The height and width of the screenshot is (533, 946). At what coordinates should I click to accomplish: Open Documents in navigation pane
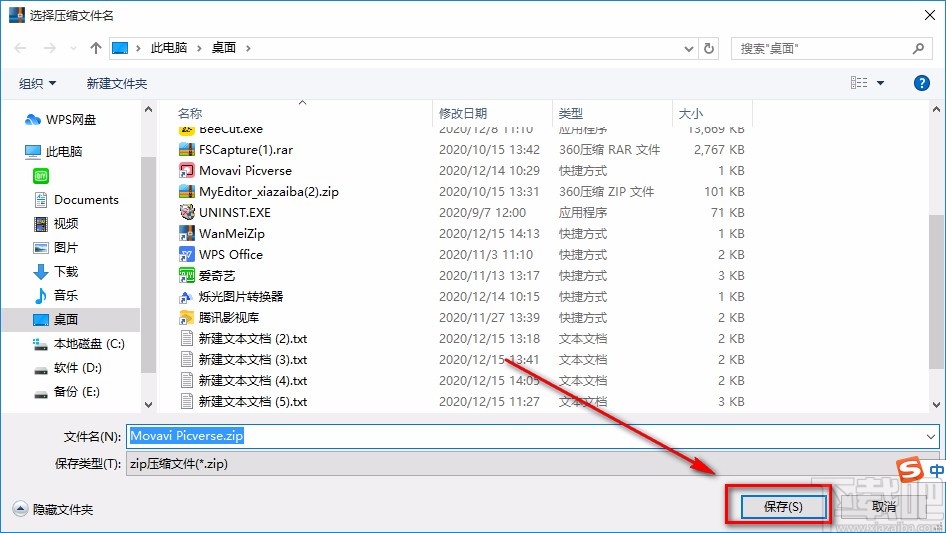(76, 199)
